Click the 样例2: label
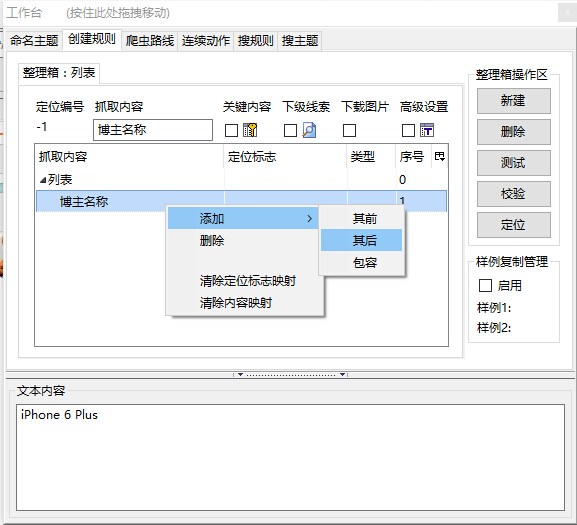 (x=494, y=327)
